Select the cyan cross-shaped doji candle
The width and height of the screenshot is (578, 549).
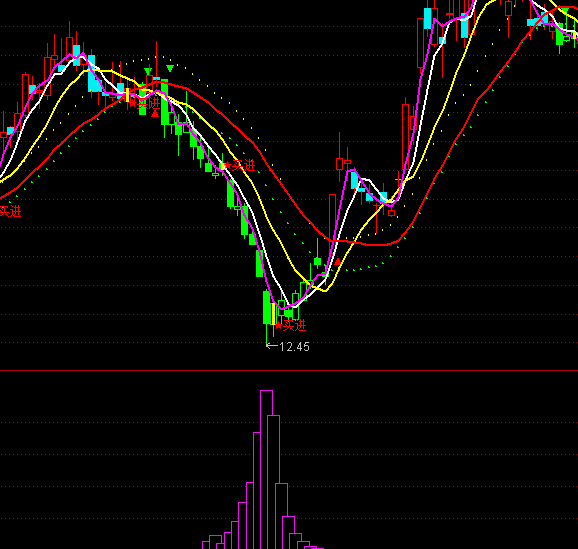click(398, 180)
